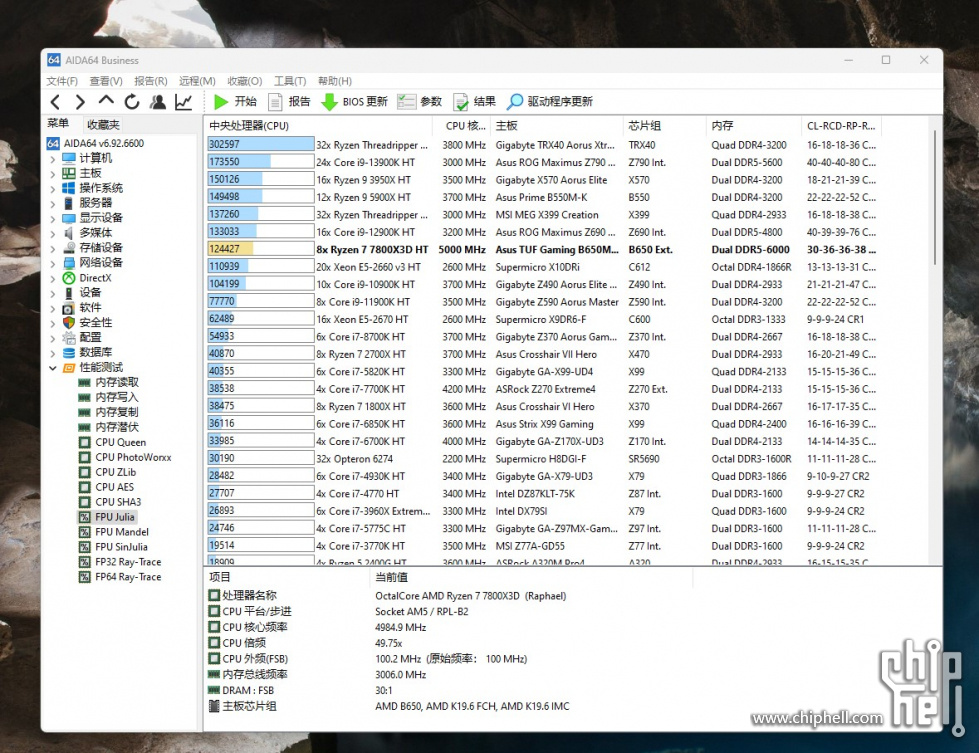The height and width of the screenshot is (753, 979).
Task: Open the 工具(T) menu
Action: tap(290, 81)
